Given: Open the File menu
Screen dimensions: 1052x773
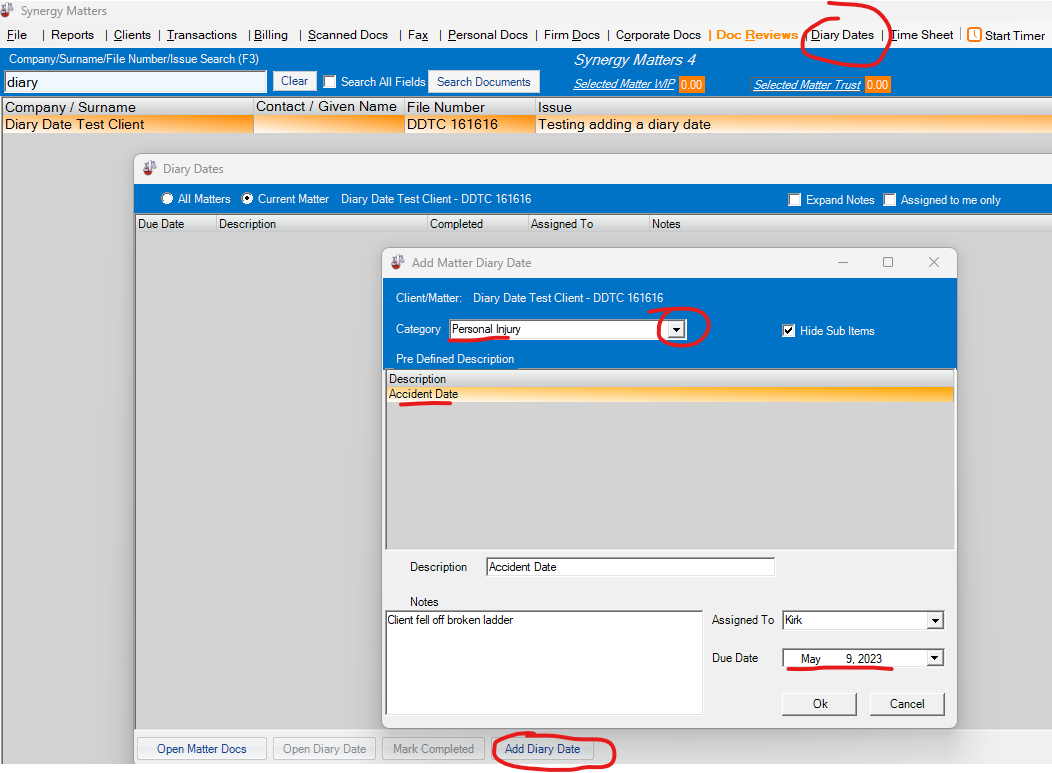Looking at the screenshot, I should coord(17,35).
